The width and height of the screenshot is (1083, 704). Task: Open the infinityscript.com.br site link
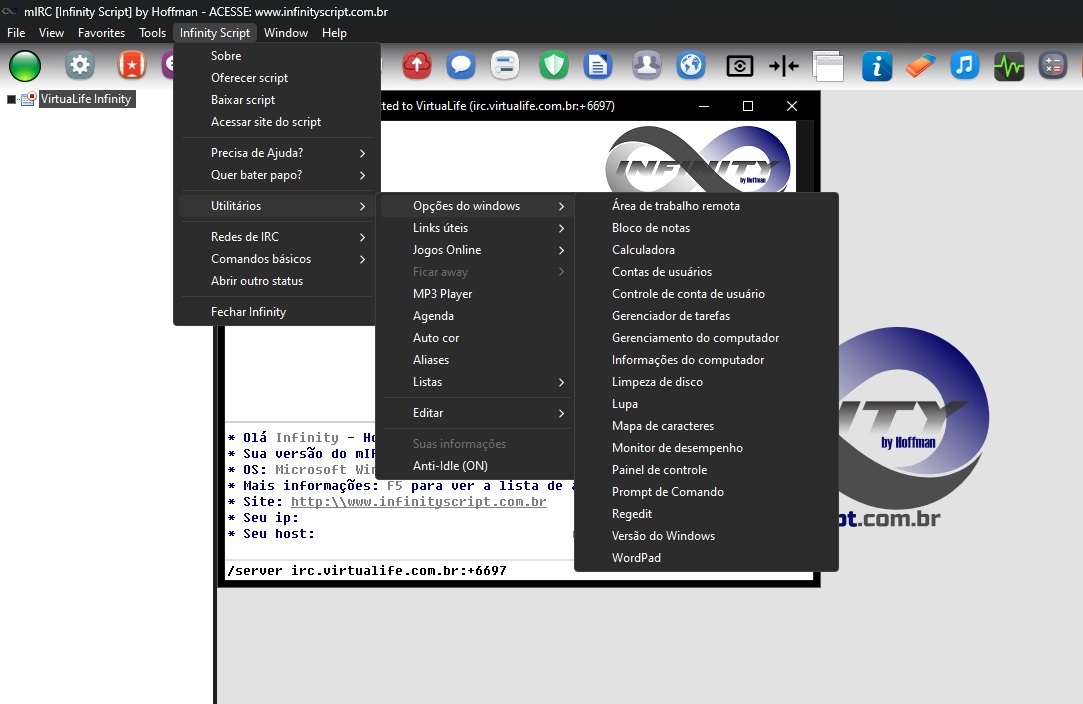pos(418,502)
